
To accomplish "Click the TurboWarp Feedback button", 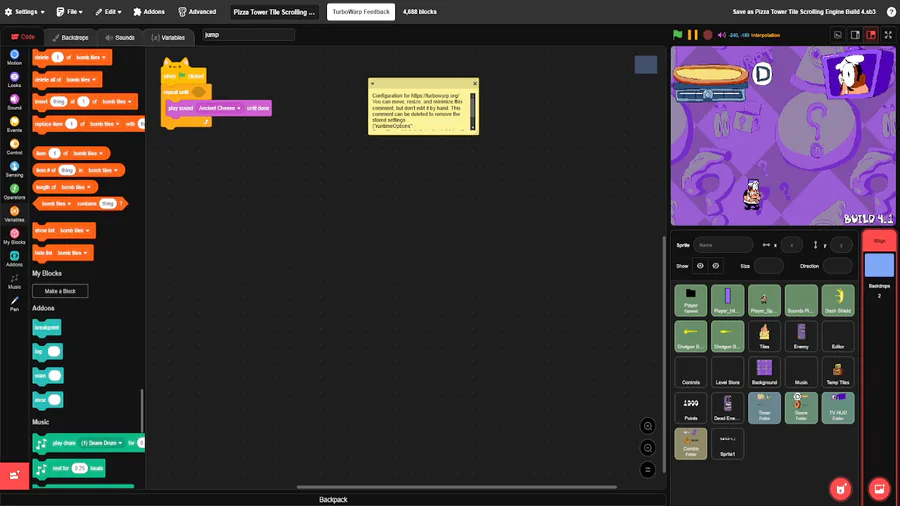I will (x=361, y=11).
